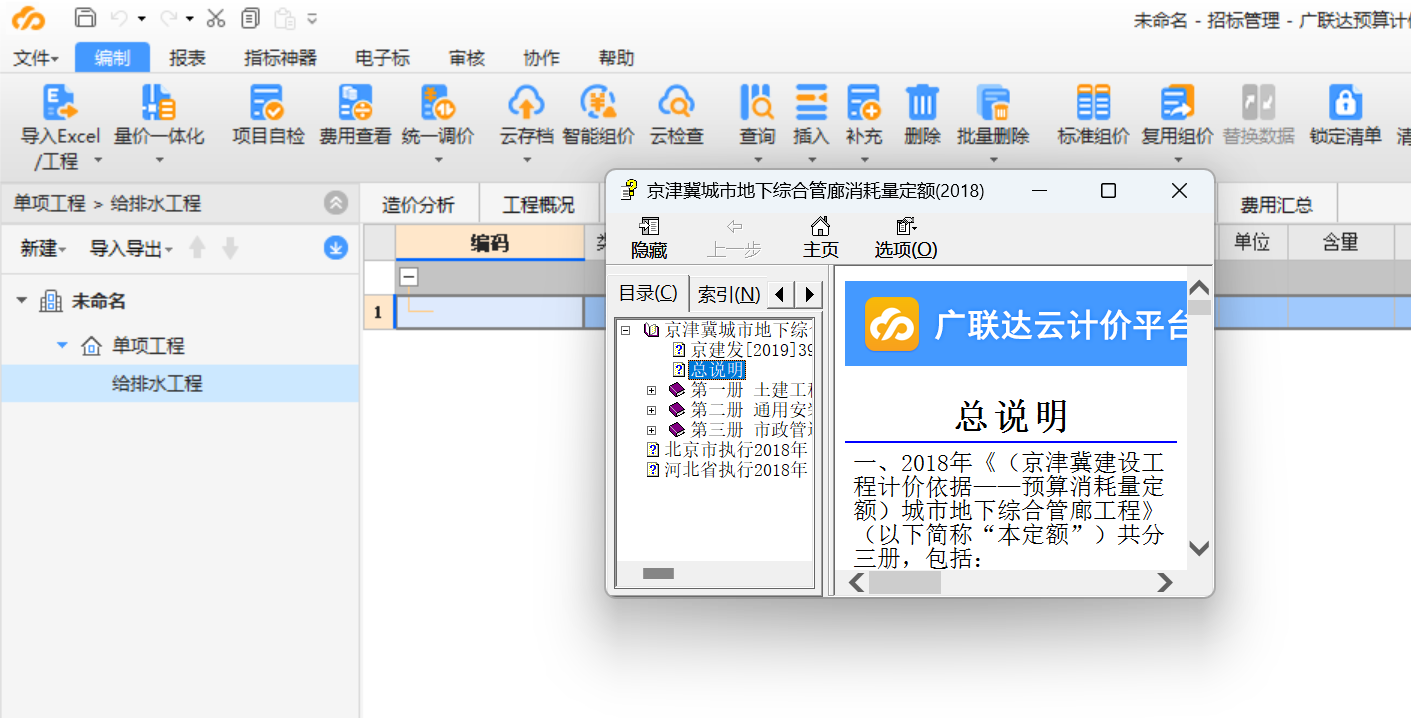This screenshot has height=718, width=1411.
Task: Click the 锁定清单 lock icon
Action: [x=1345, y=103]
